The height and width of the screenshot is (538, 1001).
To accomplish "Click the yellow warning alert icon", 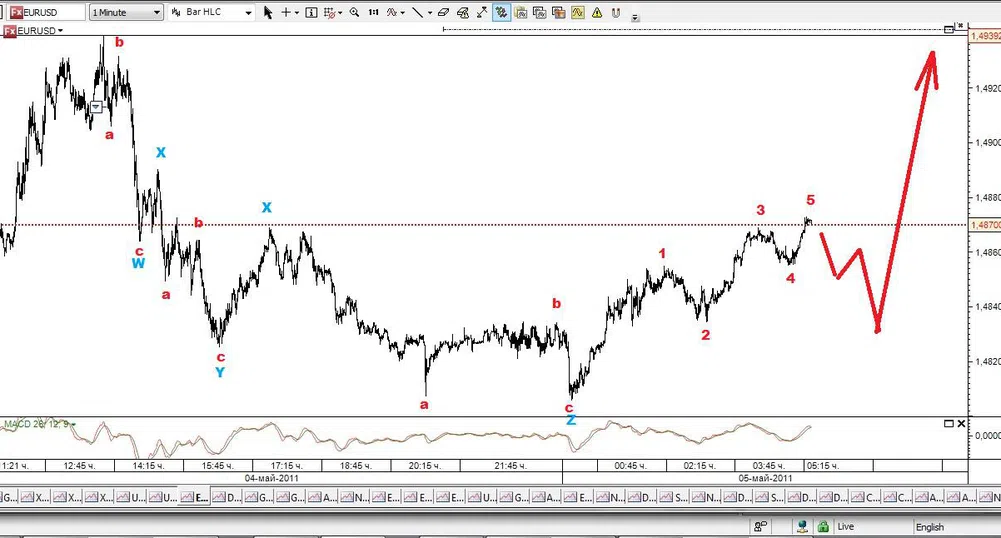I will pos(596,13).
